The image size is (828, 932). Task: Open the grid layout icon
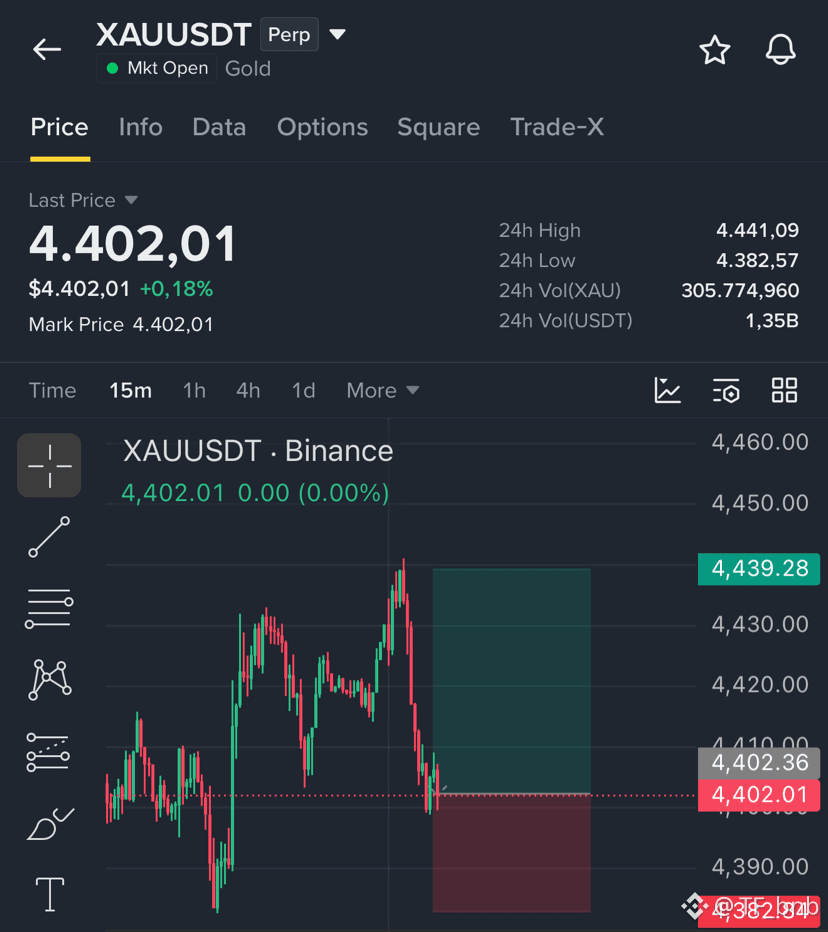[784, 391]
